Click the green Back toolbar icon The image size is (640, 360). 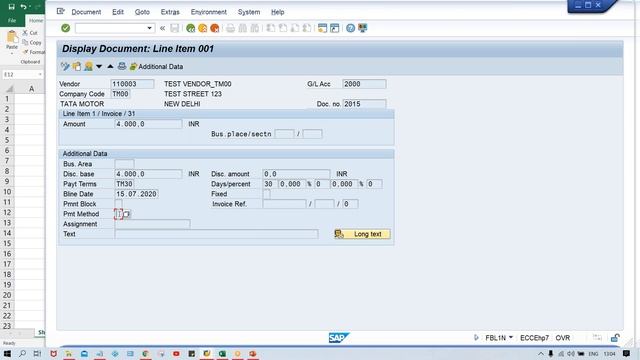point(190,28)
